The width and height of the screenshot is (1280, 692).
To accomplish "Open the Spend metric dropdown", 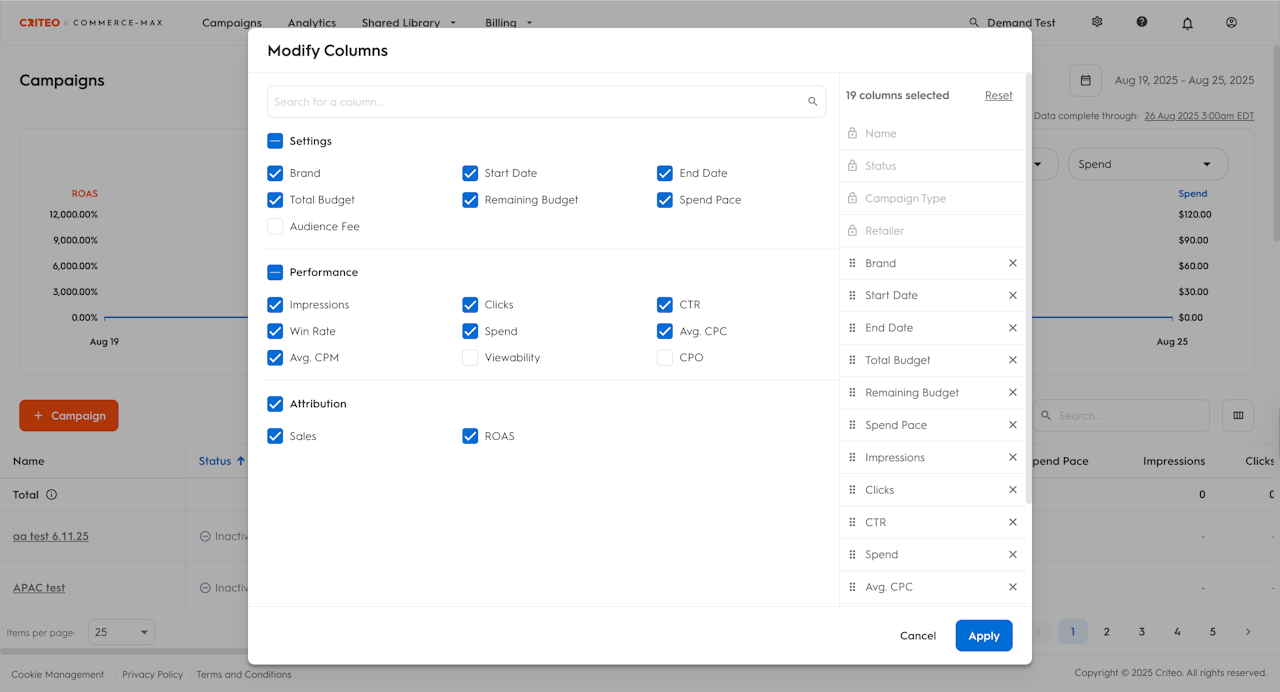I will (1147, 164).
